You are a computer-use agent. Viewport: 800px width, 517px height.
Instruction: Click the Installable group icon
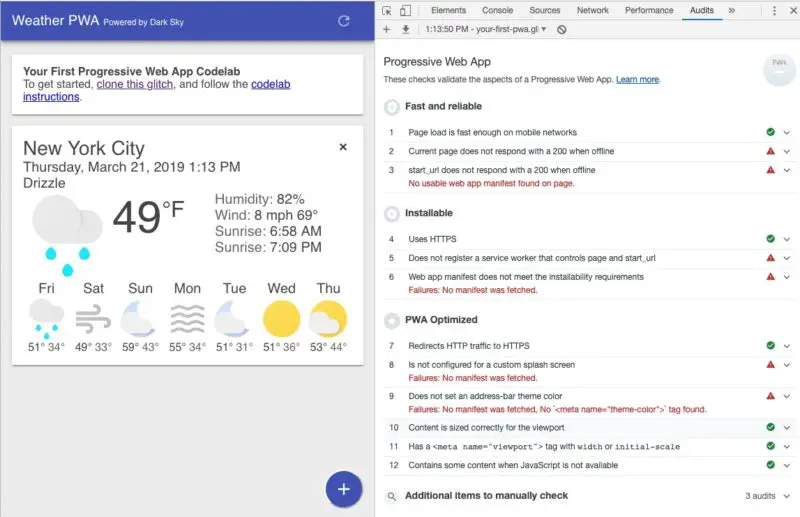click(392, 213)
